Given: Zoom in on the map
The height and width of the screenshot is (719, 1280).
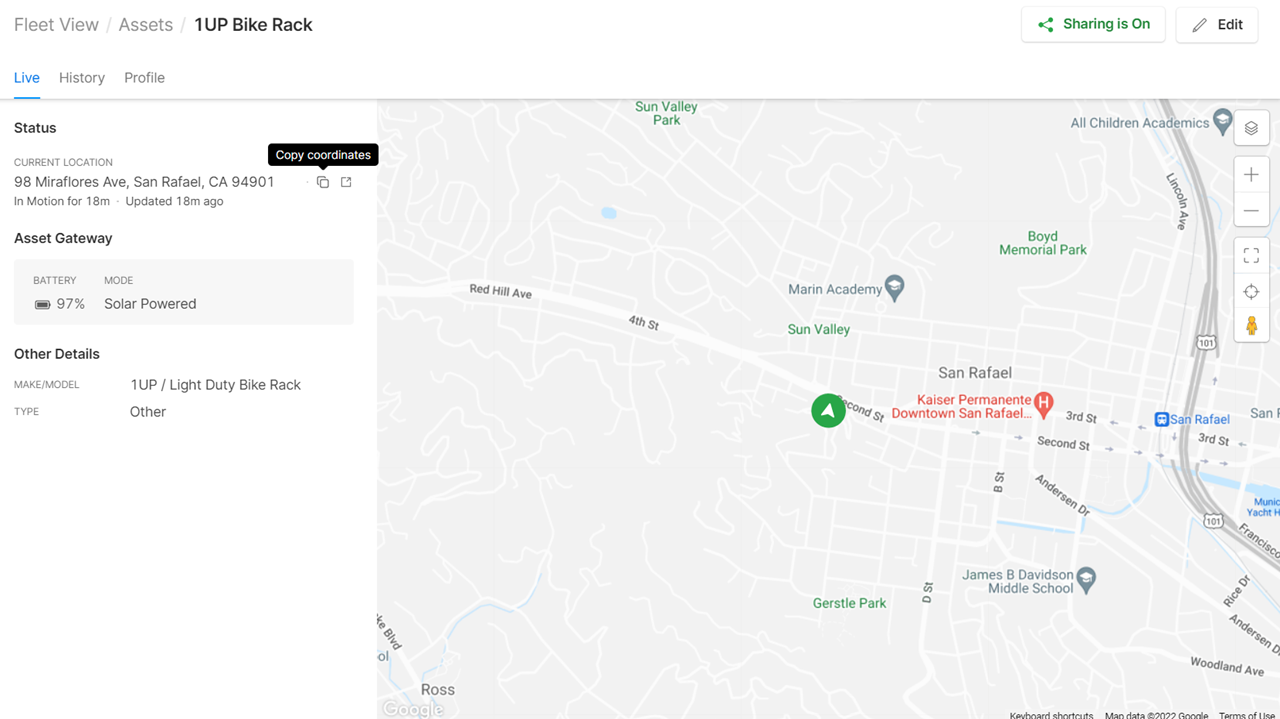Looking at the screenshot, I should tap(1251, 175).
